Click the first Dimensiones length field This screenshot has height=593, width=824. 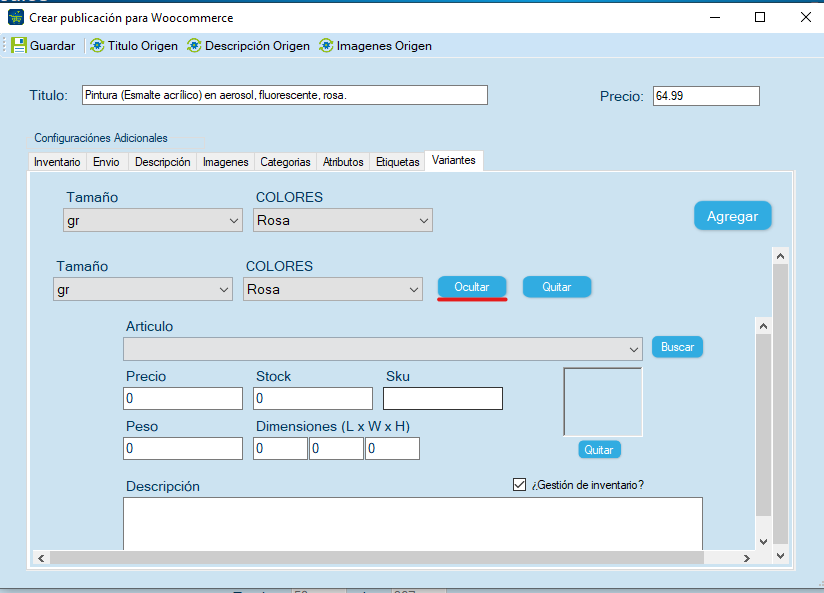point(280,448)
